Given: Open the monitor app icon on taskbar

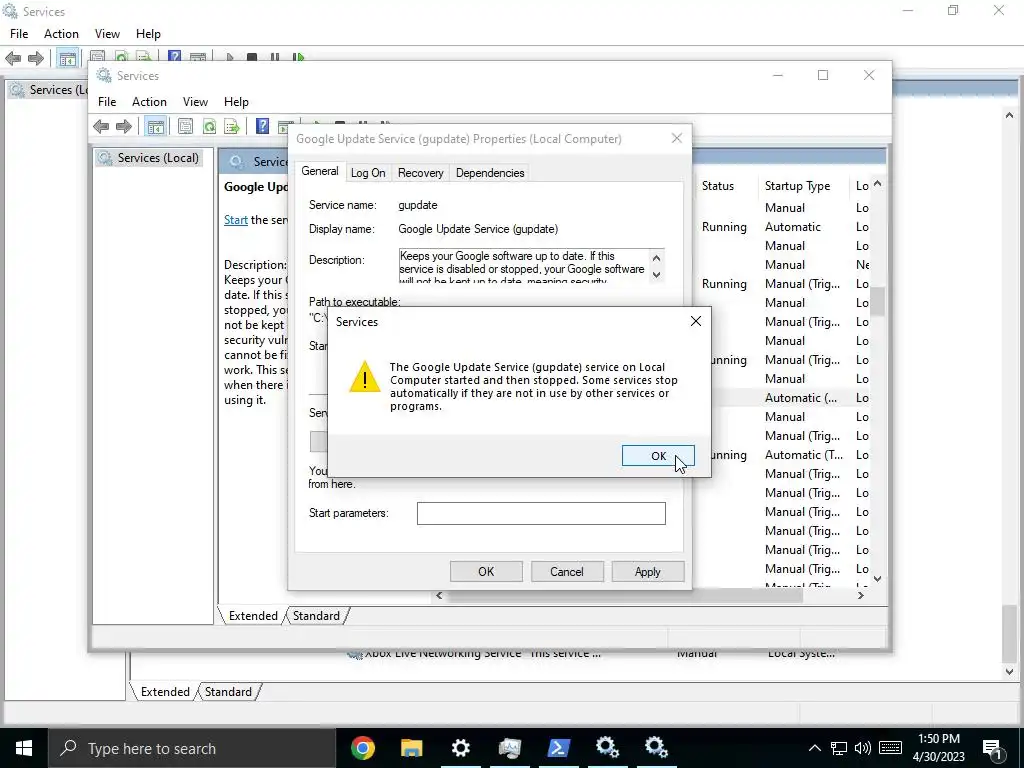Looking at the screenshot, I should pos(509,748).
